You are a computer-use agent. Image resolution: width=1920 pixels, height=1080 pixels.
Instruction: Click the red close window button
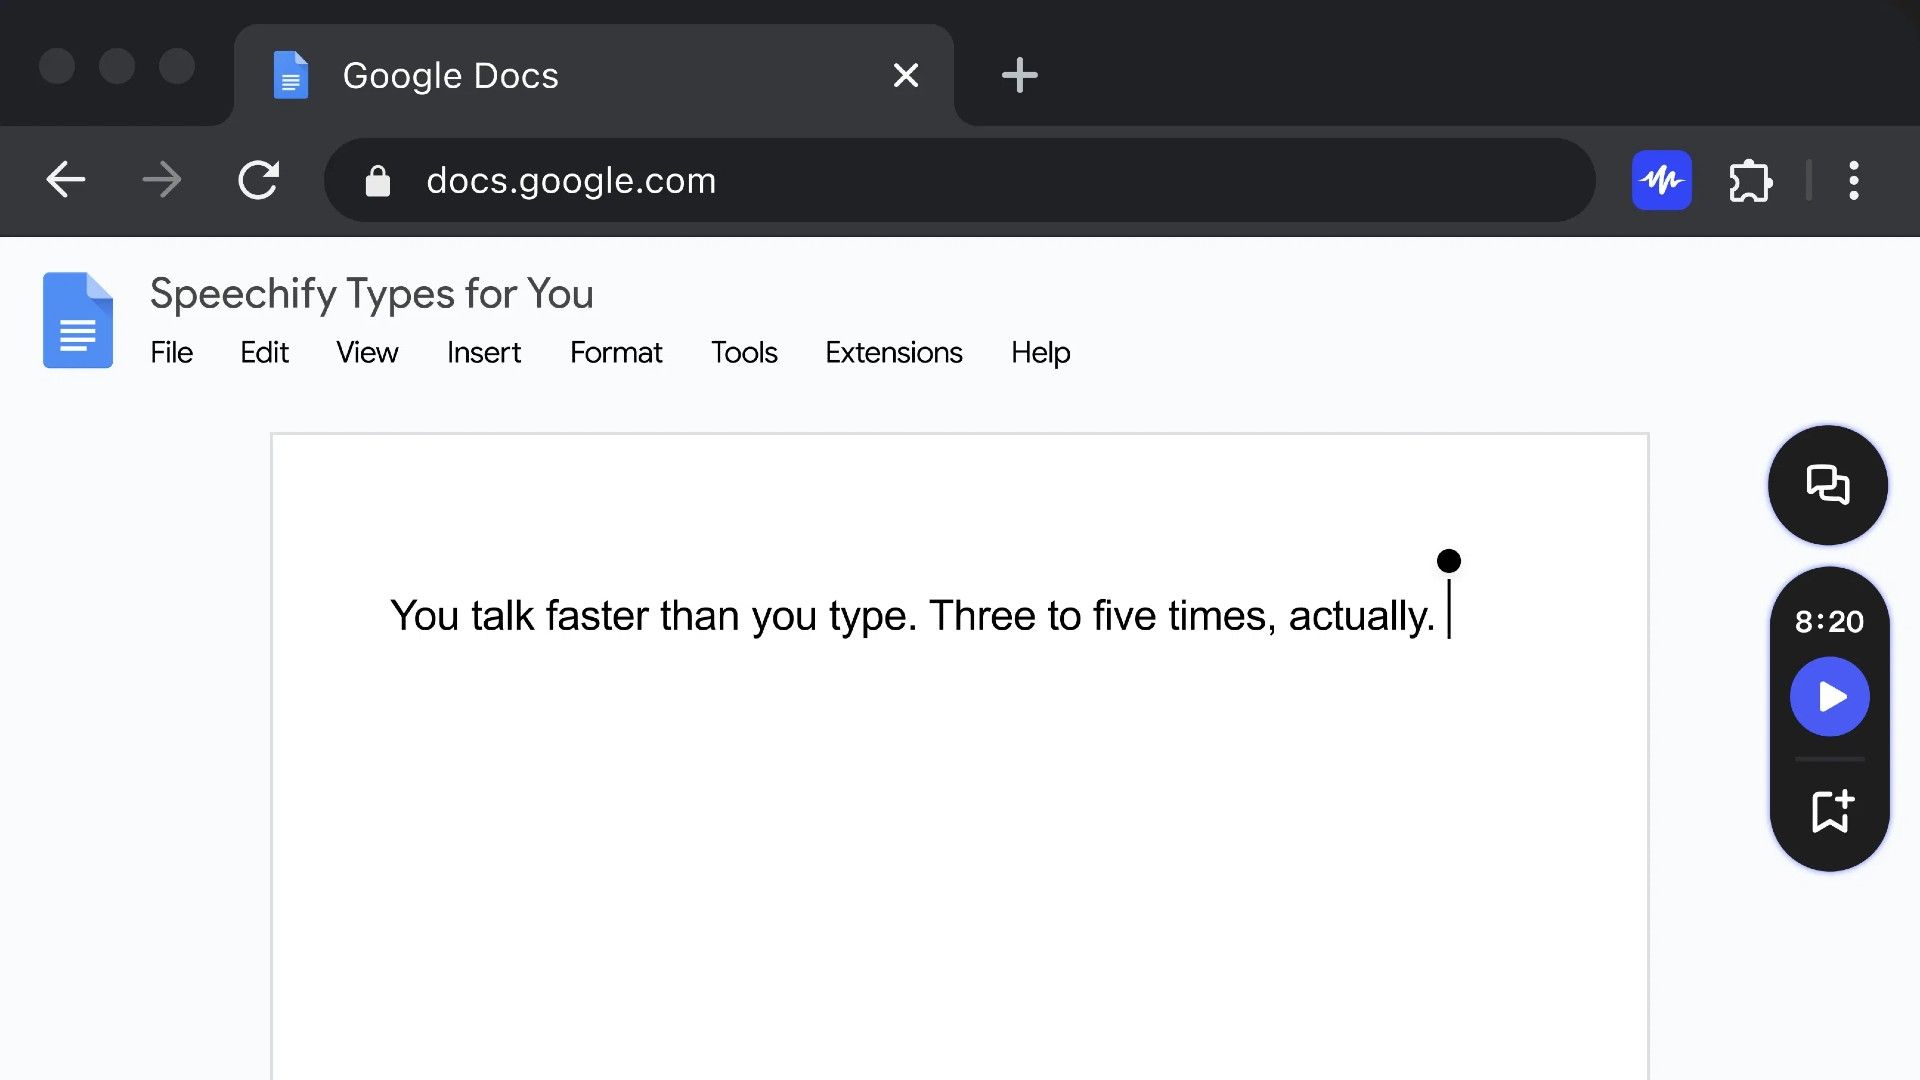(x=57, y=66)
